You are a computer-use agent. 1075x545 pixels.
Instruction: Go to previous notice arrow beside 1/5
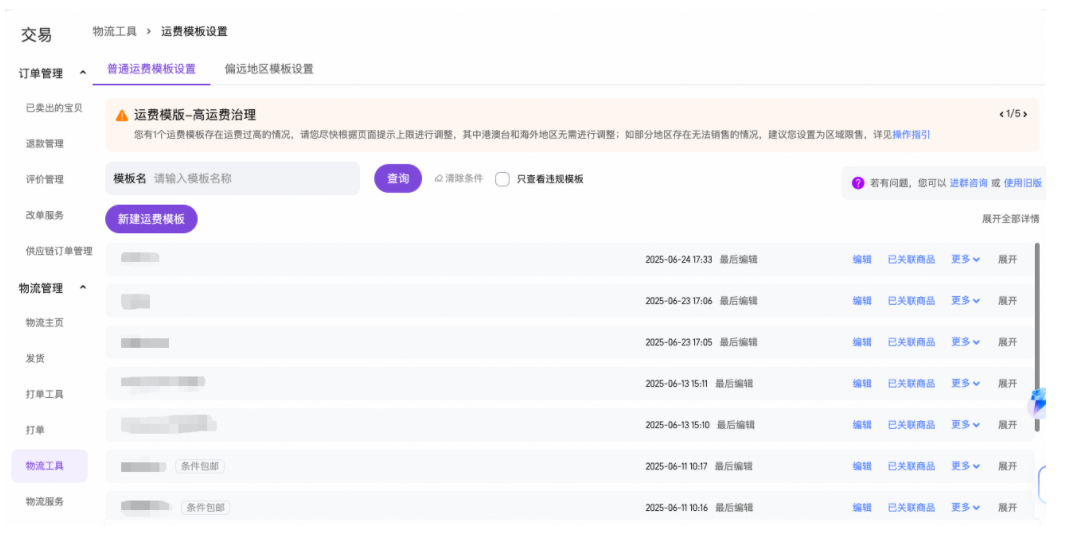(1002, 114)
